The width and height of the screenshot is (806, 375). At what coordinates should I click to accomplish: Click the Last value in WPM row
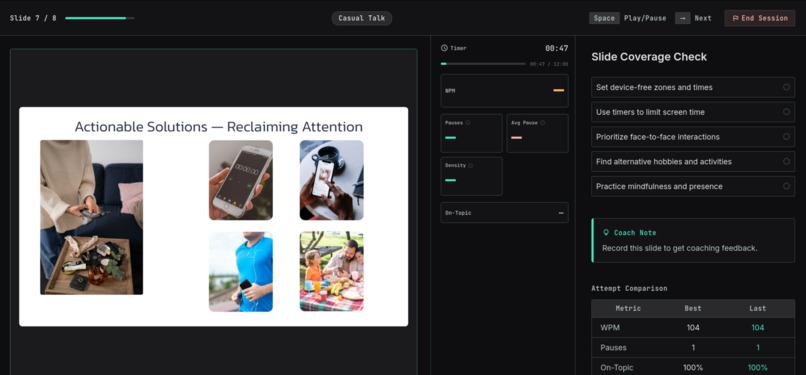click(757, 328)
